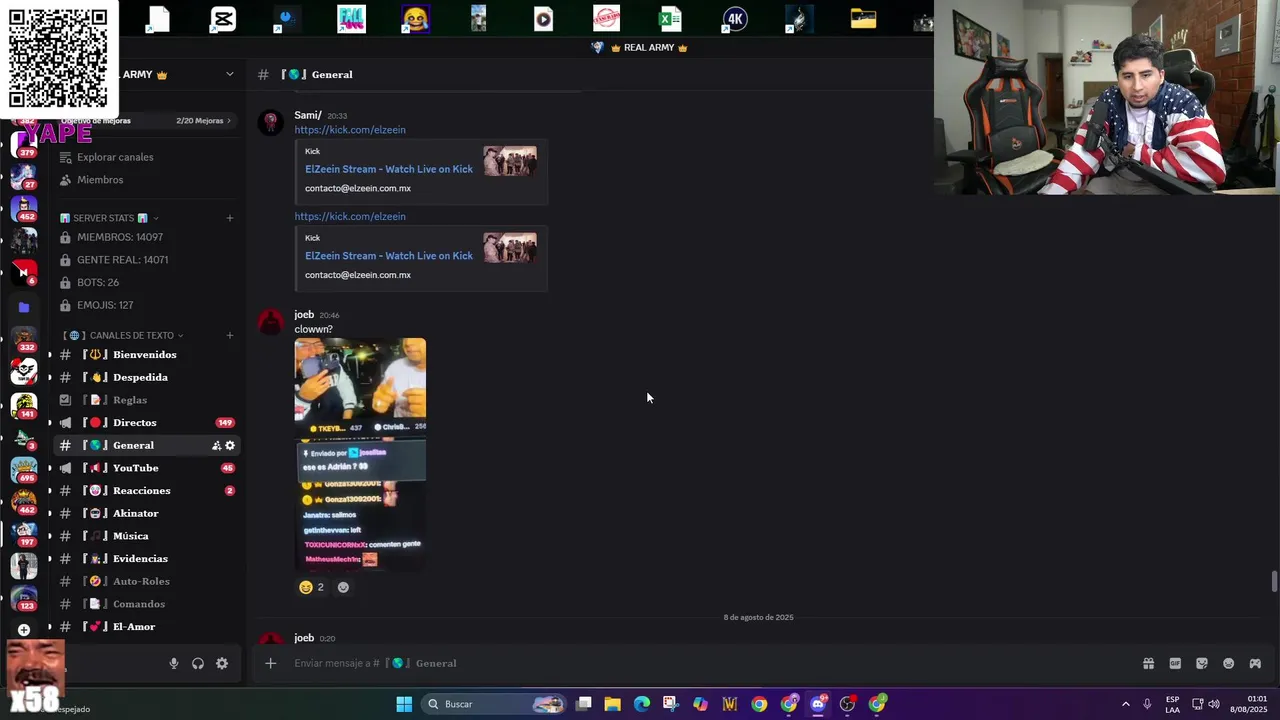Screen dimensions: 1280x720
Task: Select the BOTS: 26 stat channel
Action: pos(98,282)
